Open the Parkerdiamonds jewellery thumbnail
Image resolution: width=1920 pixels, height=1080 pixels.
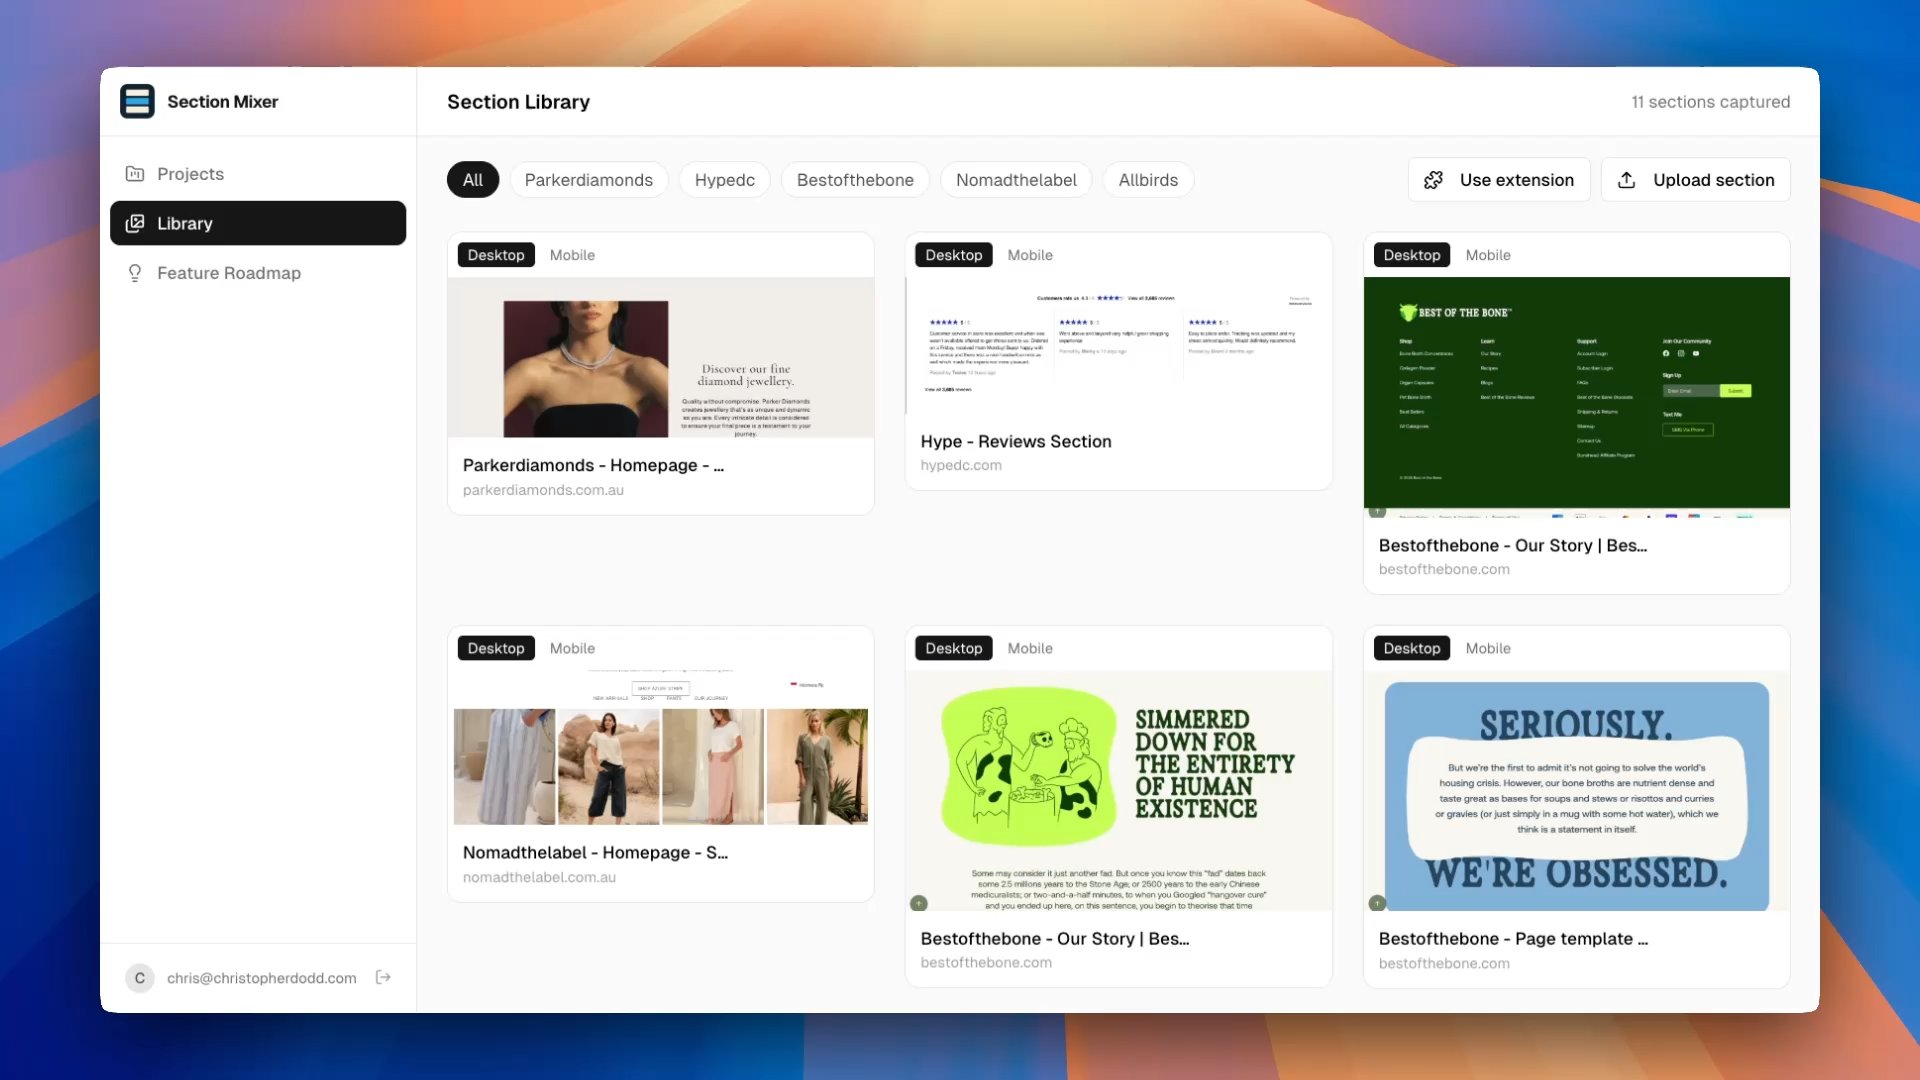[x=661, y=357]
